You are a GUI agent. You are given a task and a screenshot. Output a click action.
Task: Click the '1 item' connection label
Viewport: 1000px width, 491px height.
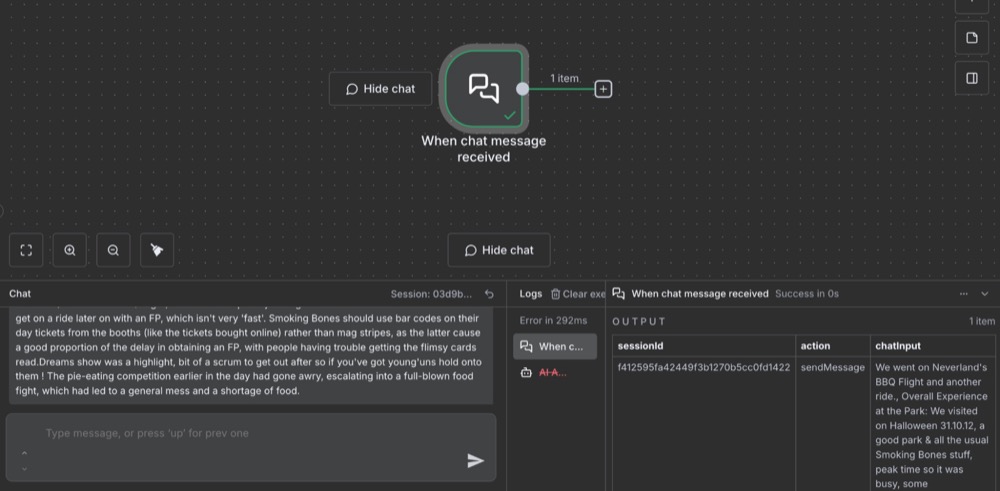pyautogui.click(x=564, y=78)
